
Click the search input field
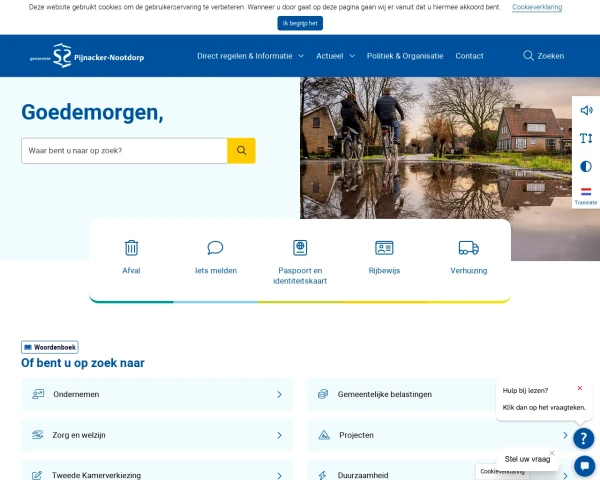[124, 151]
